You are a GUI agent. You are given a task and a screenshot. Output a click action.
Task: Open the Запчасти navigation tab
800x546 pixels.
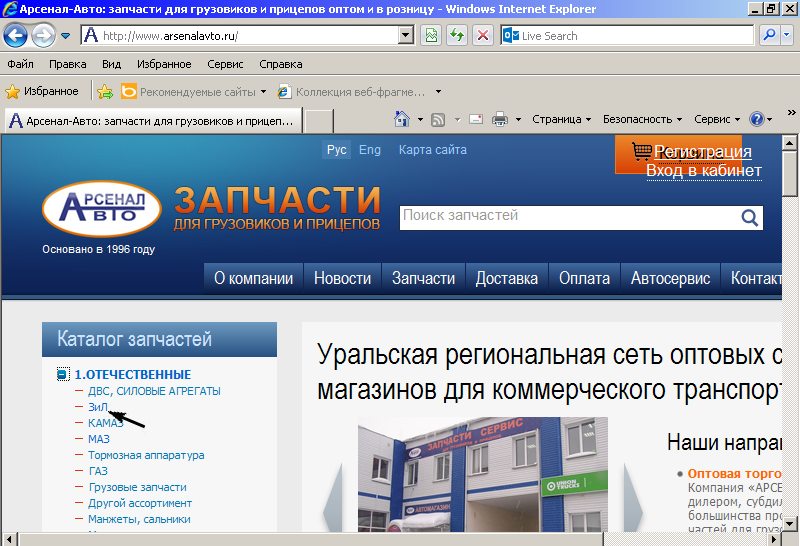tap(423, 278)
